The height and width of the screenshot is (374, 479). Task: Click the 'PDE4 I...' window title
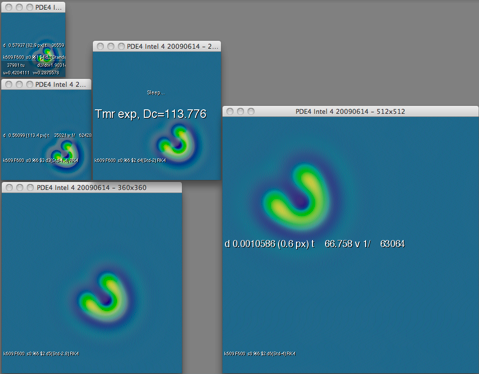pyautogui.click(x=48, y=7)
